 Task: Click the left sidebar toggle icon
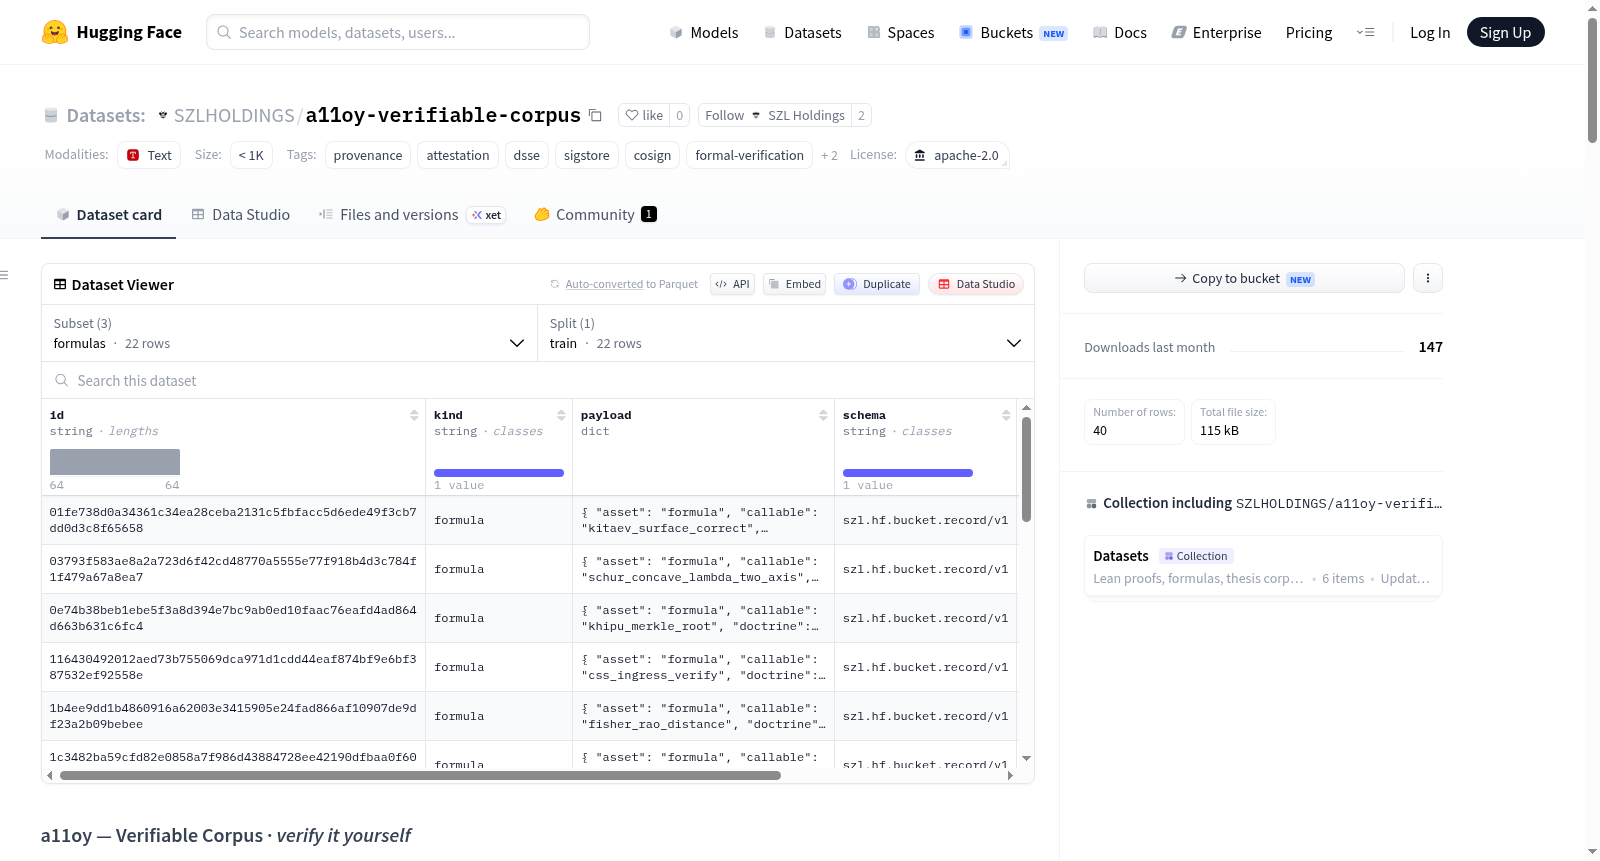coord(4,275)
